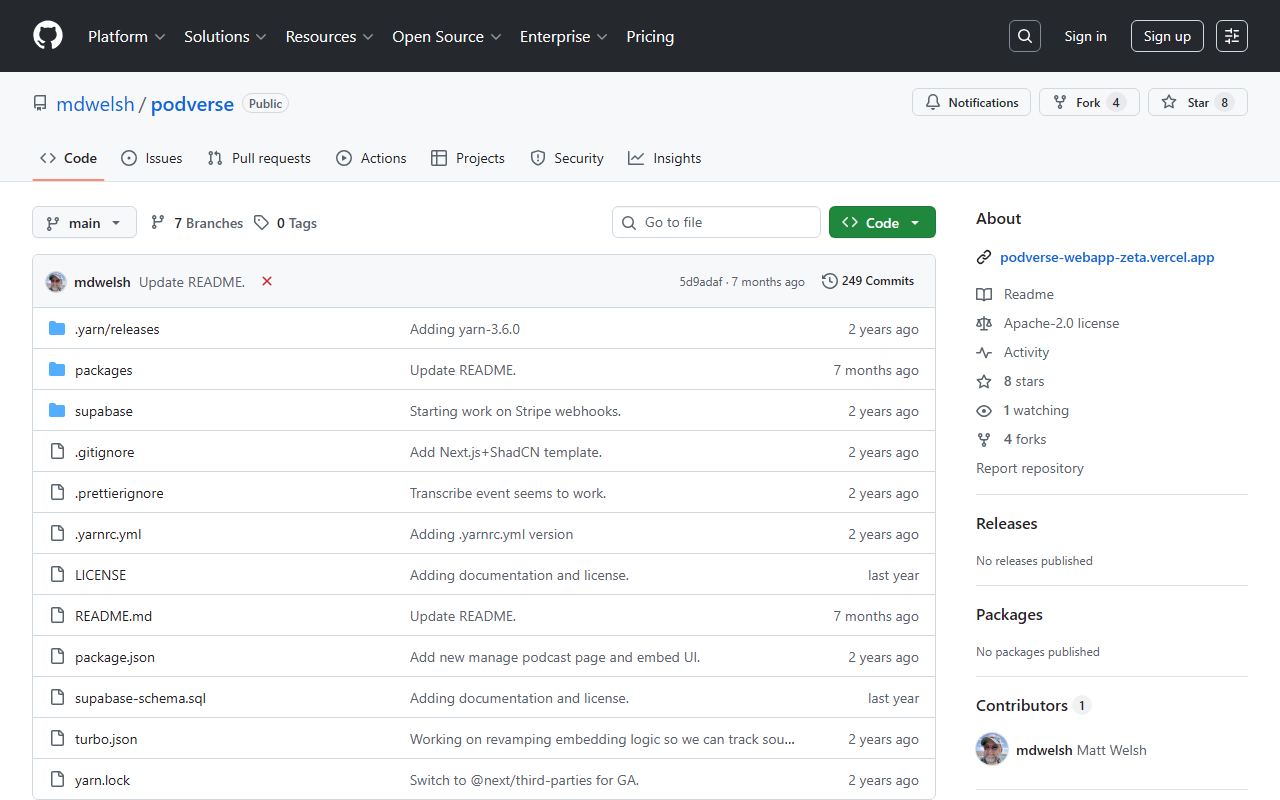The image size is (1280, 800).
Task: Open commit 'Switch to @next/third-parties for GA.'
Action: [x=524, y=780]
